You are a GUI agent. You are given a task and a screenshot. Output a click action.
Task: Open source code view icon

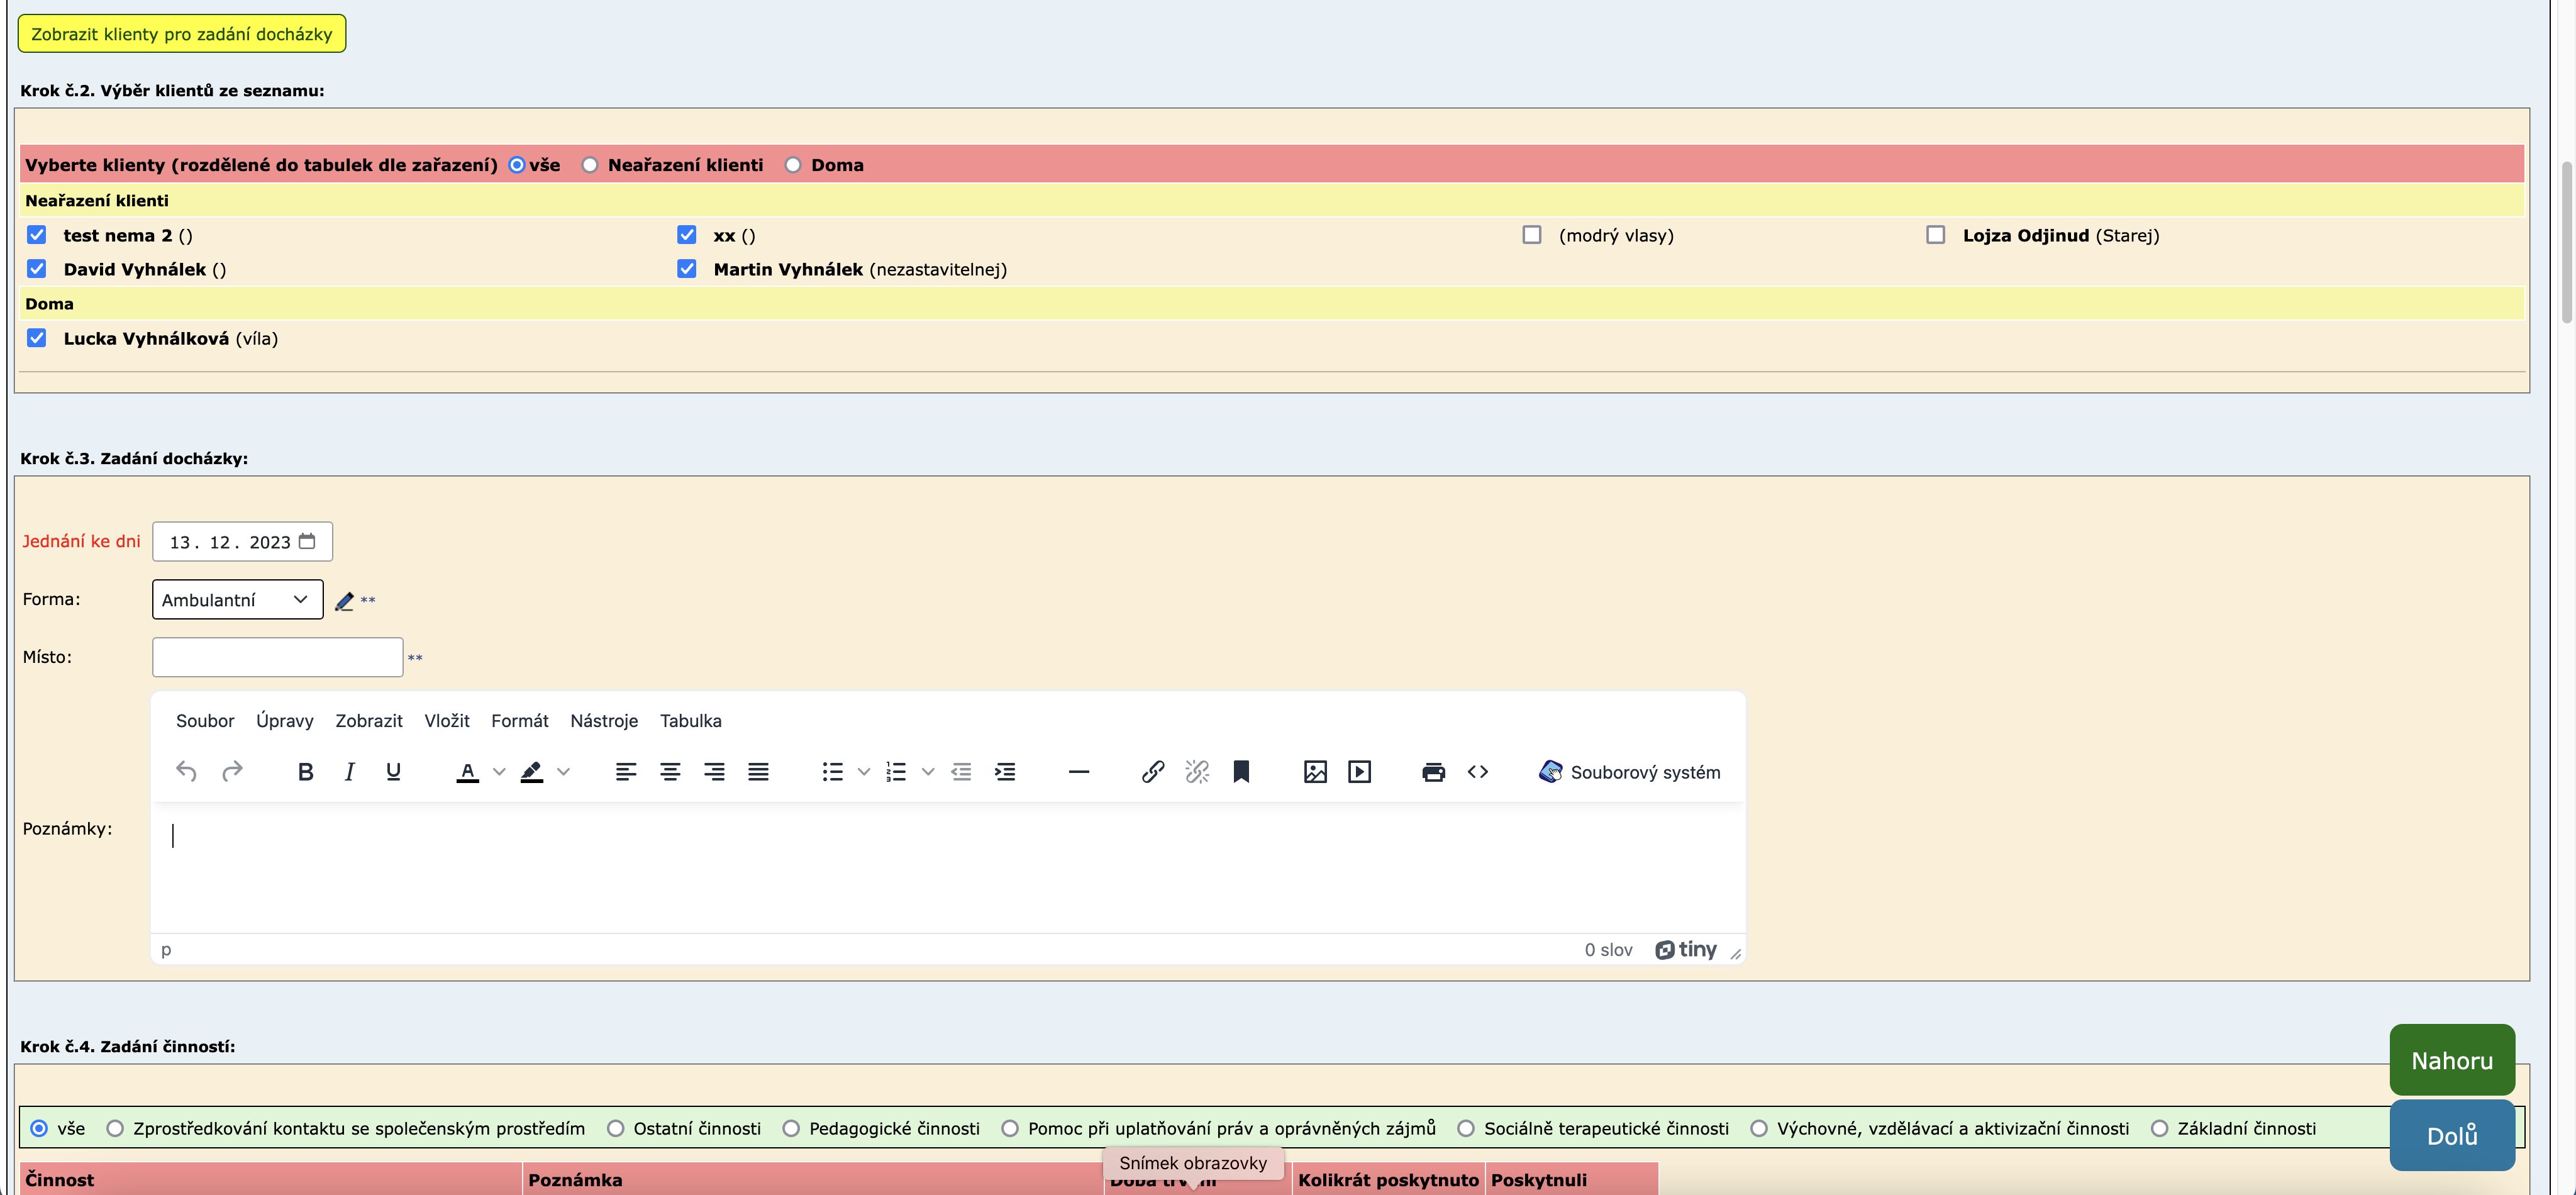1477,771
